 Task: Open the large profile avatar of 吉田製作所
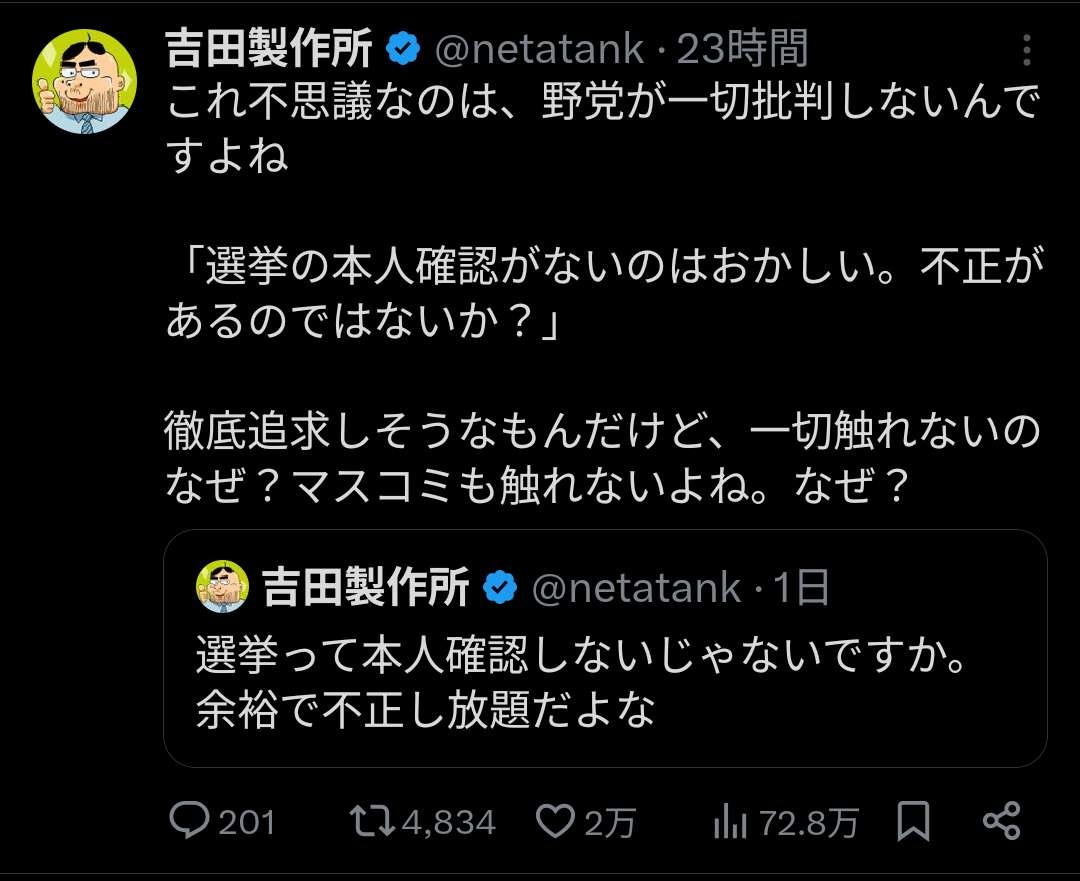click(x=84, y=81)
